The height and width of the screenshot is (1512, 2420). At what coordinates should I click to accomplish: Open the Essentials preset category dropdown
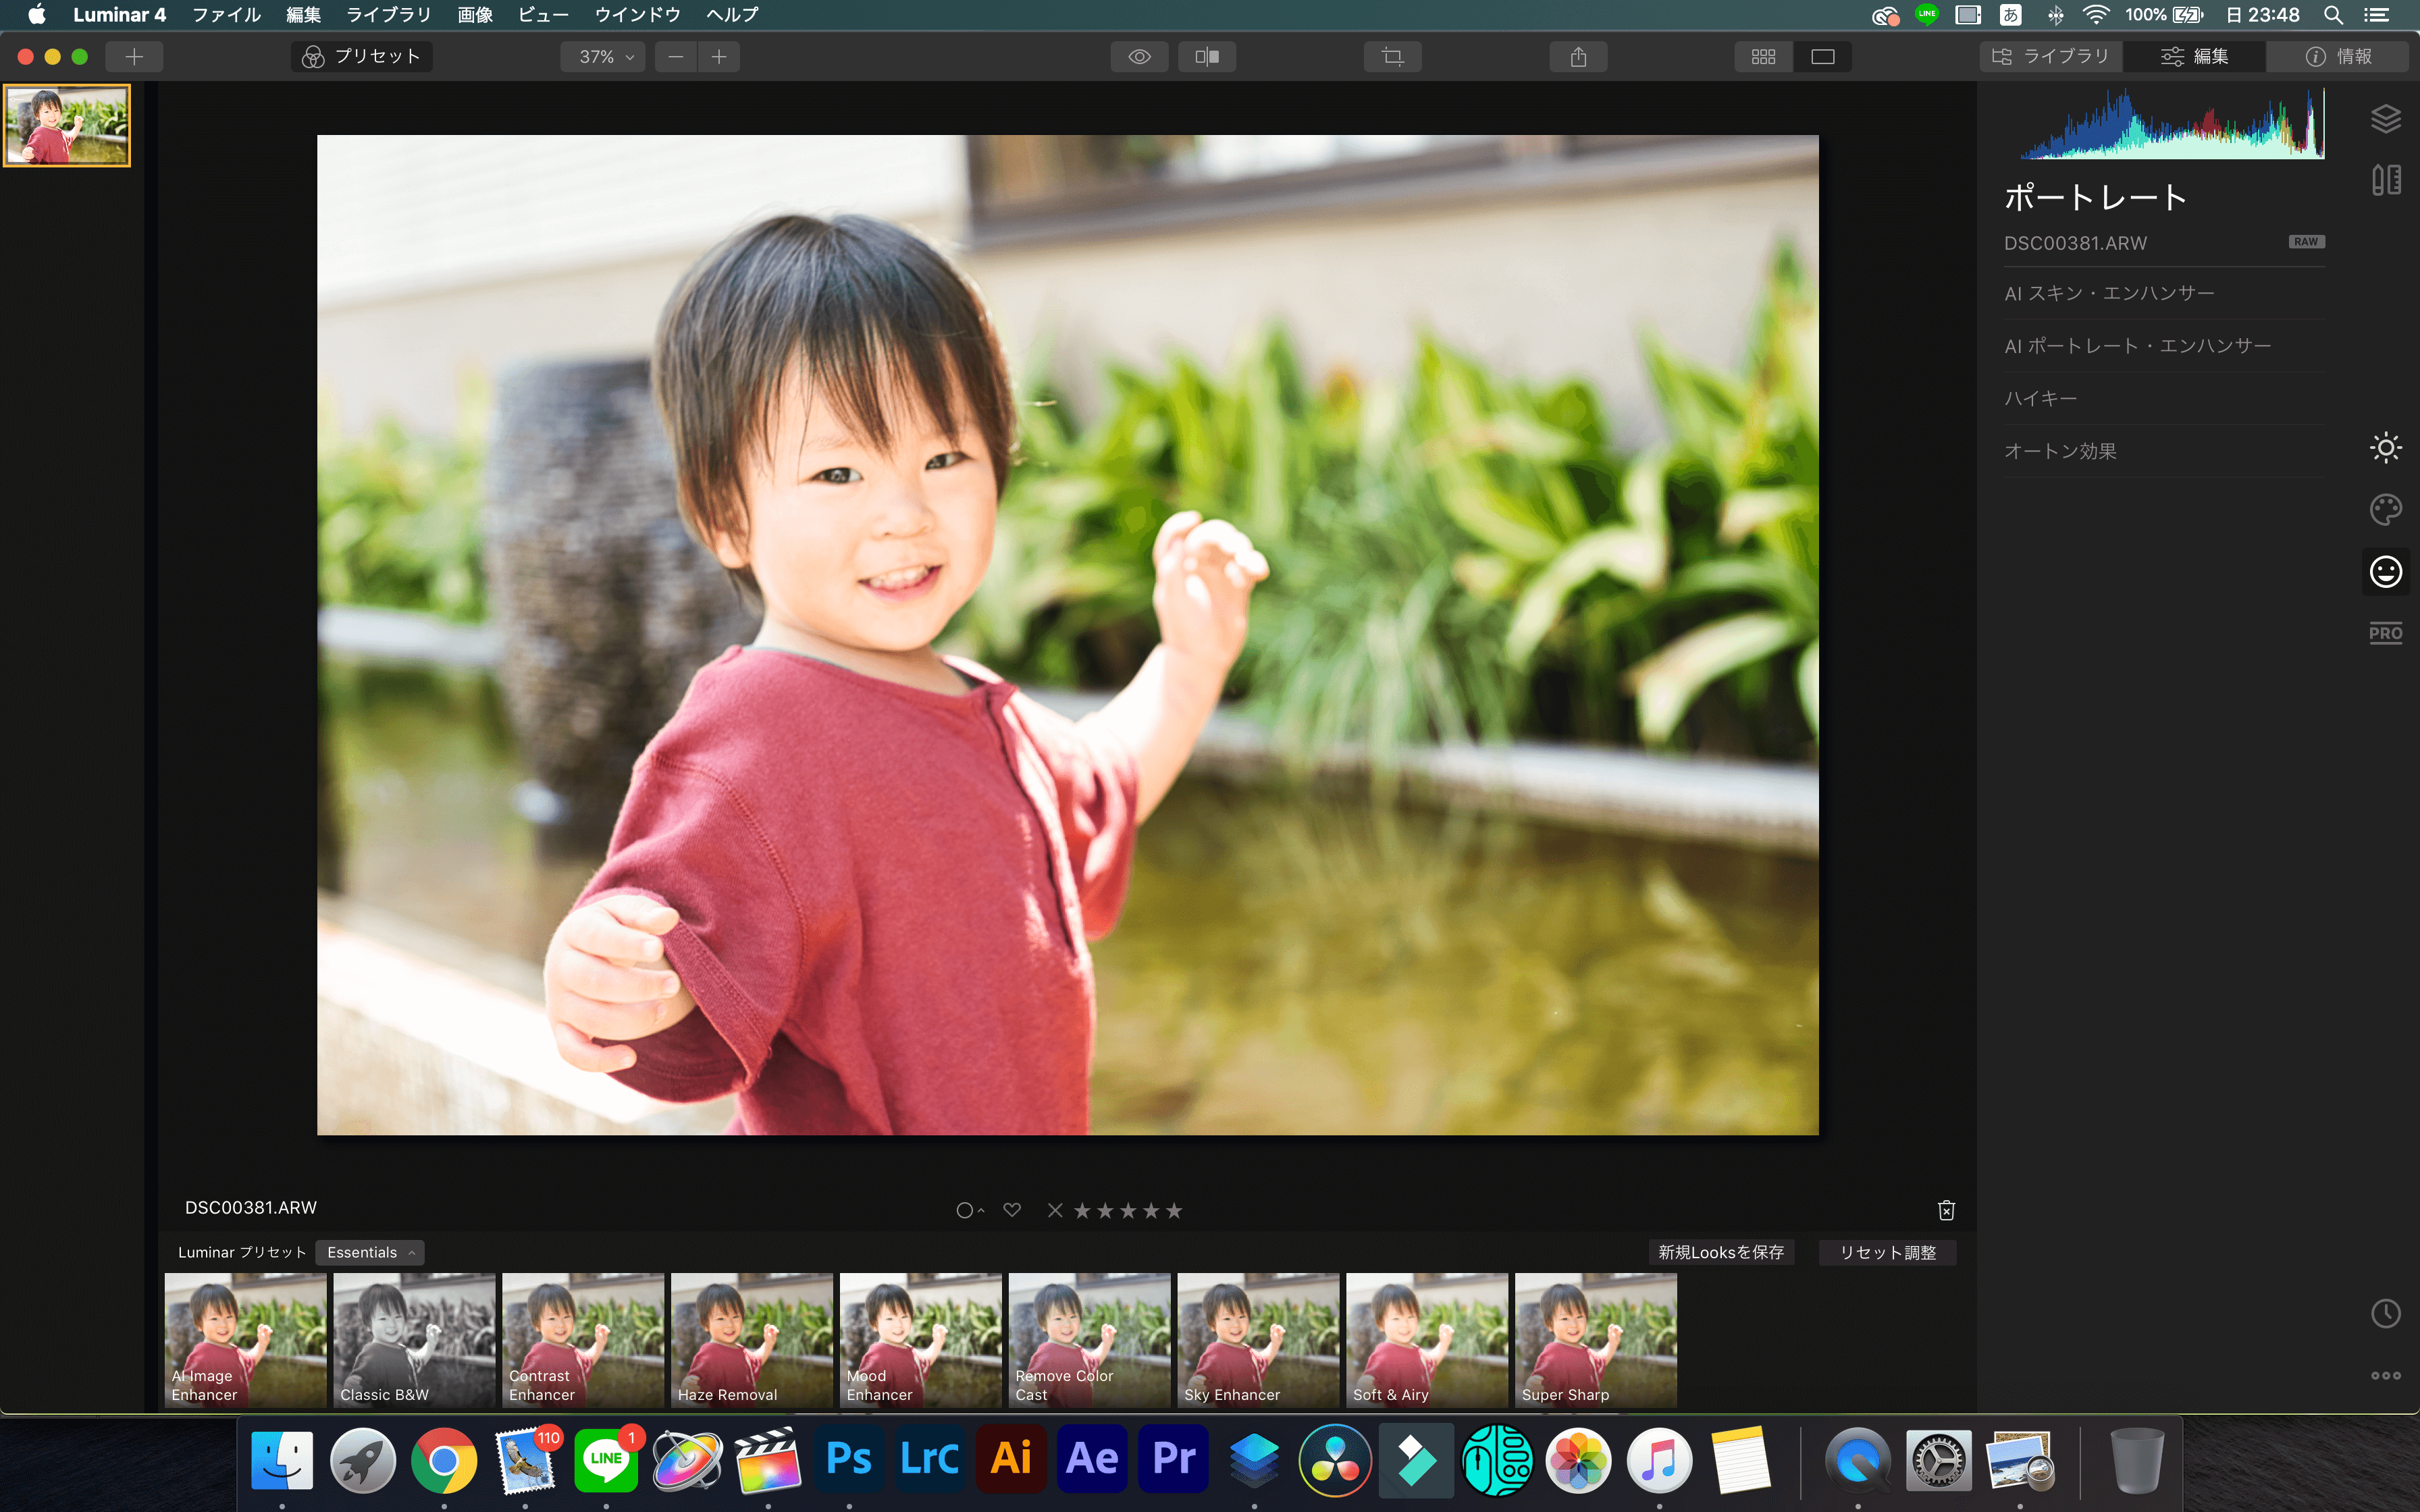[x=370, y=1252]
